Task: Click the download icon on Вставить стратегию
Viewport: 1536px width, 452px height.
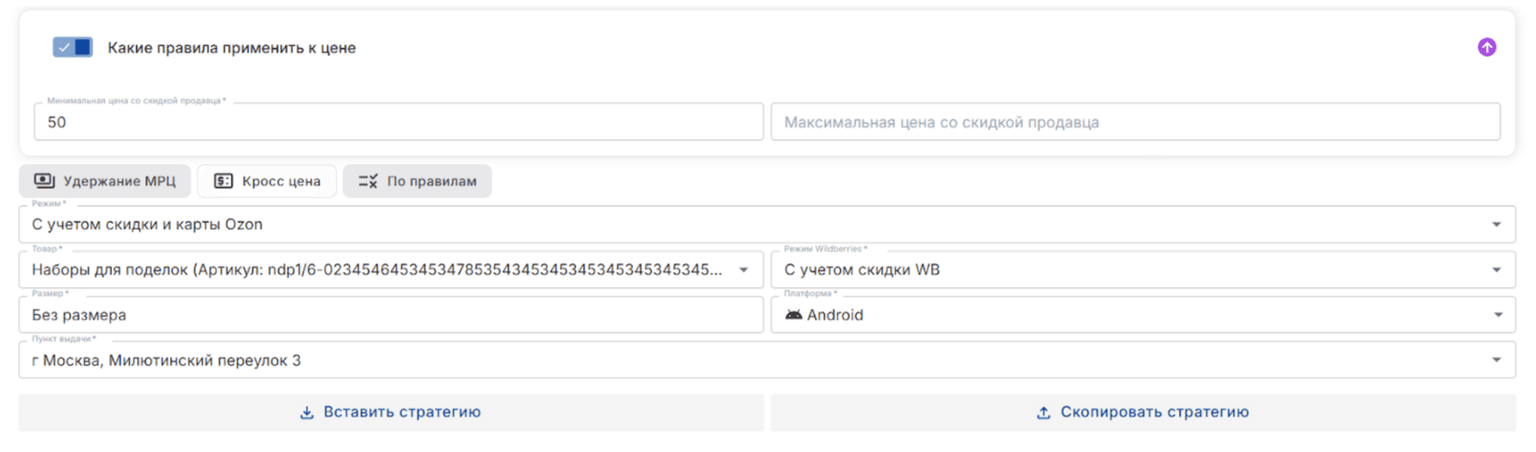Action: (307, 412)
